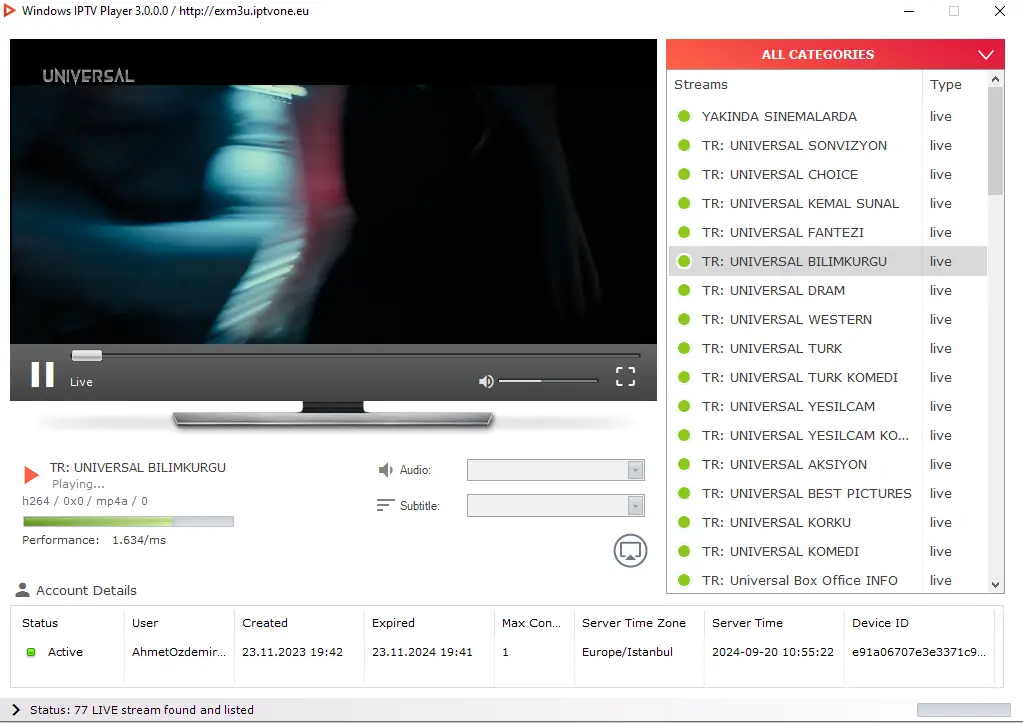Click green dot beside UNIVERSAL WESTERN
Viewport: 1023px width, 723px height.
pos(684,319)
